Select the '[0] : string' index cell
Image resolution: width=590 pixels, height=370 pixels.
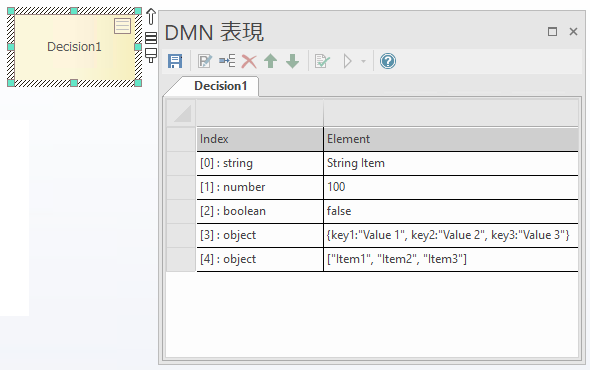pos(260,163)
